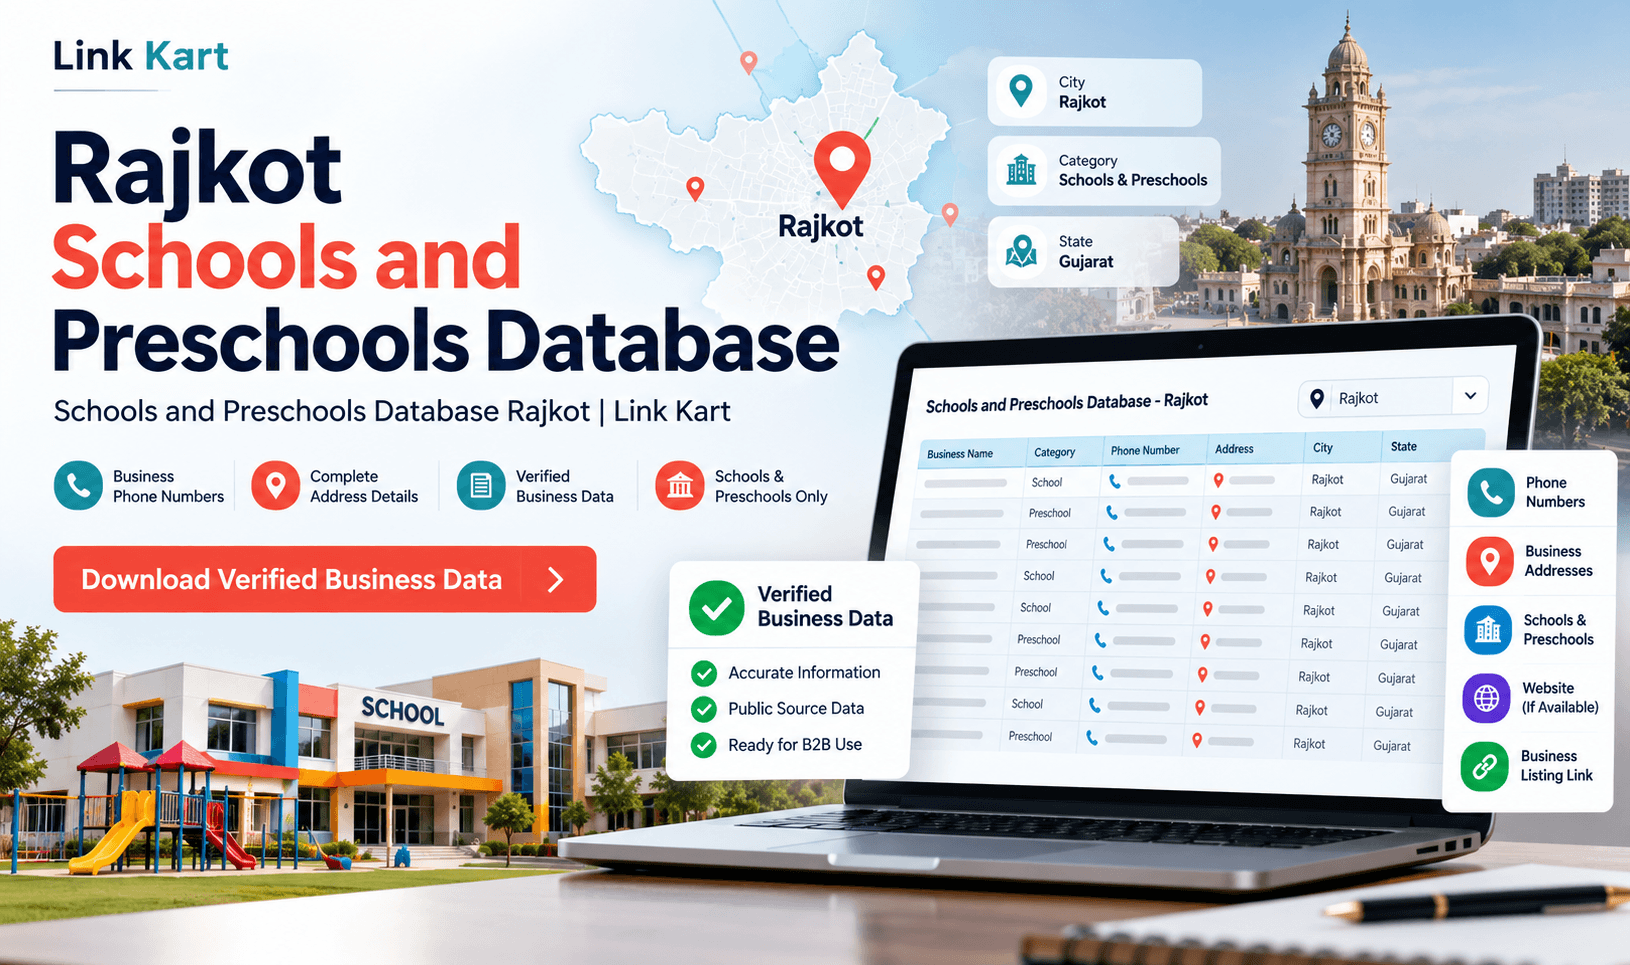This screenshot has width=1630, height=965.
Task: Click the Business Listing Link chain icon
Action: pos(1485,767)
